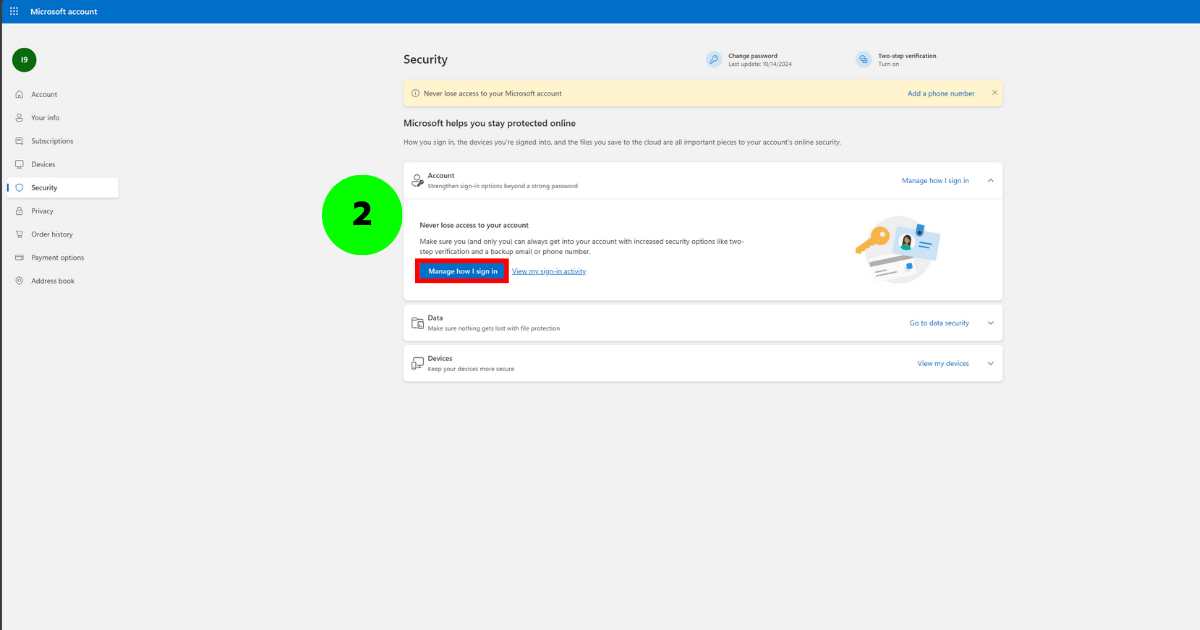The height and width of the screenshot is (630, 1200).
Task: Click the cart icon beside Order history
Action: coord(19,234)
